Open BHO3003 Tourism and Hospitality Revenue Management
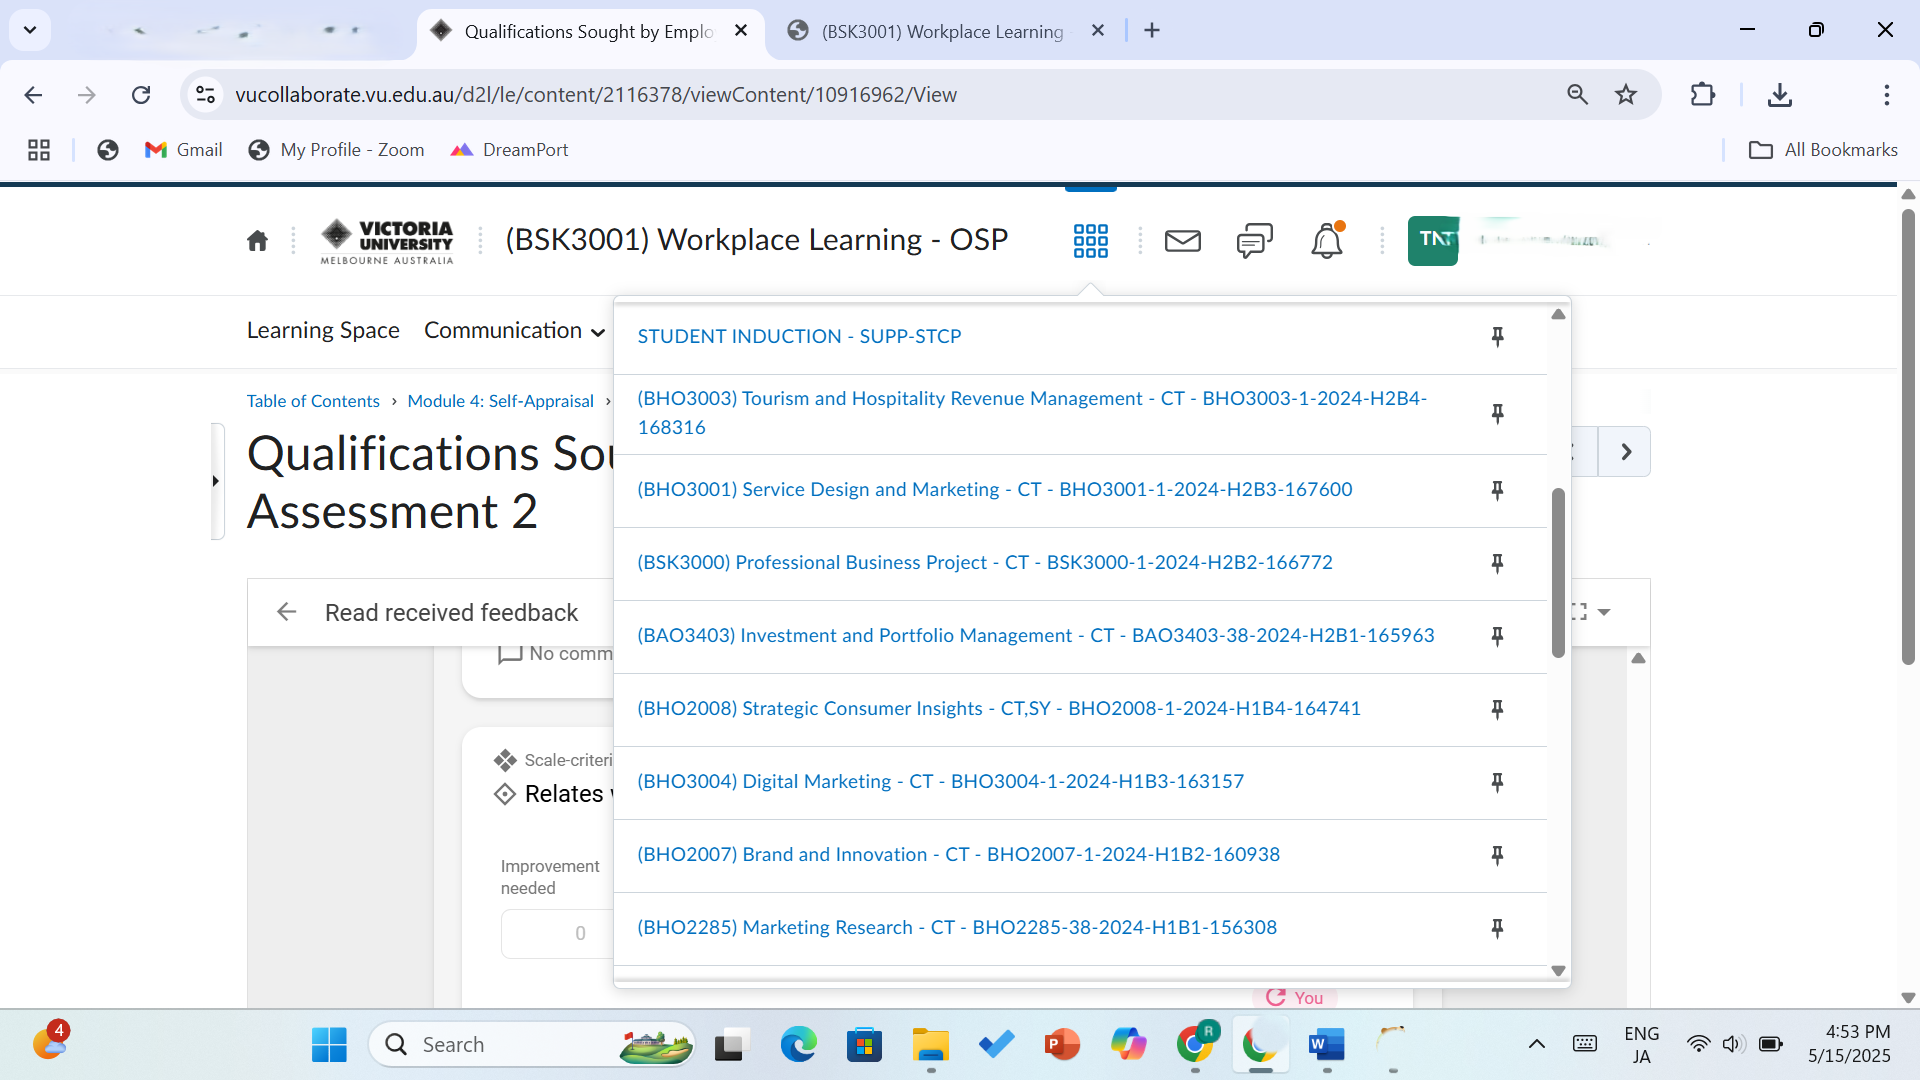Viewport: 1920px width, 1080px height. (1032, 413)
